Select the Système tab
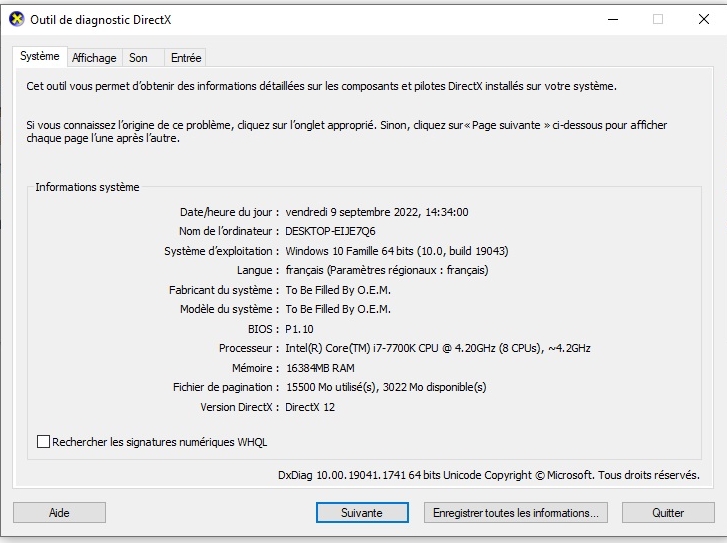Screen dimensions: 727x543 click(x=39, y=56)
